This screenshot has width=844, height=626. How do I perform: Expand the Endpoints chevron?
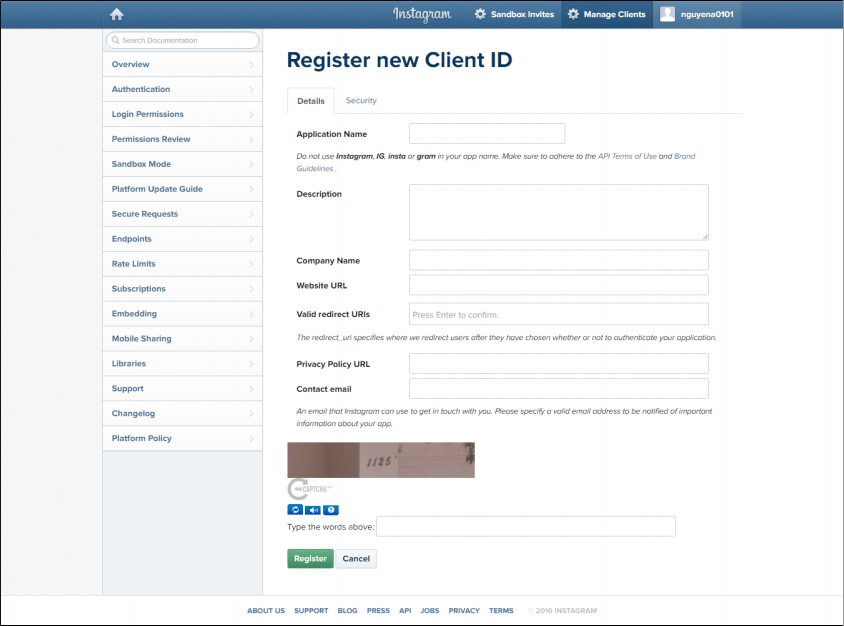(251, 239)
